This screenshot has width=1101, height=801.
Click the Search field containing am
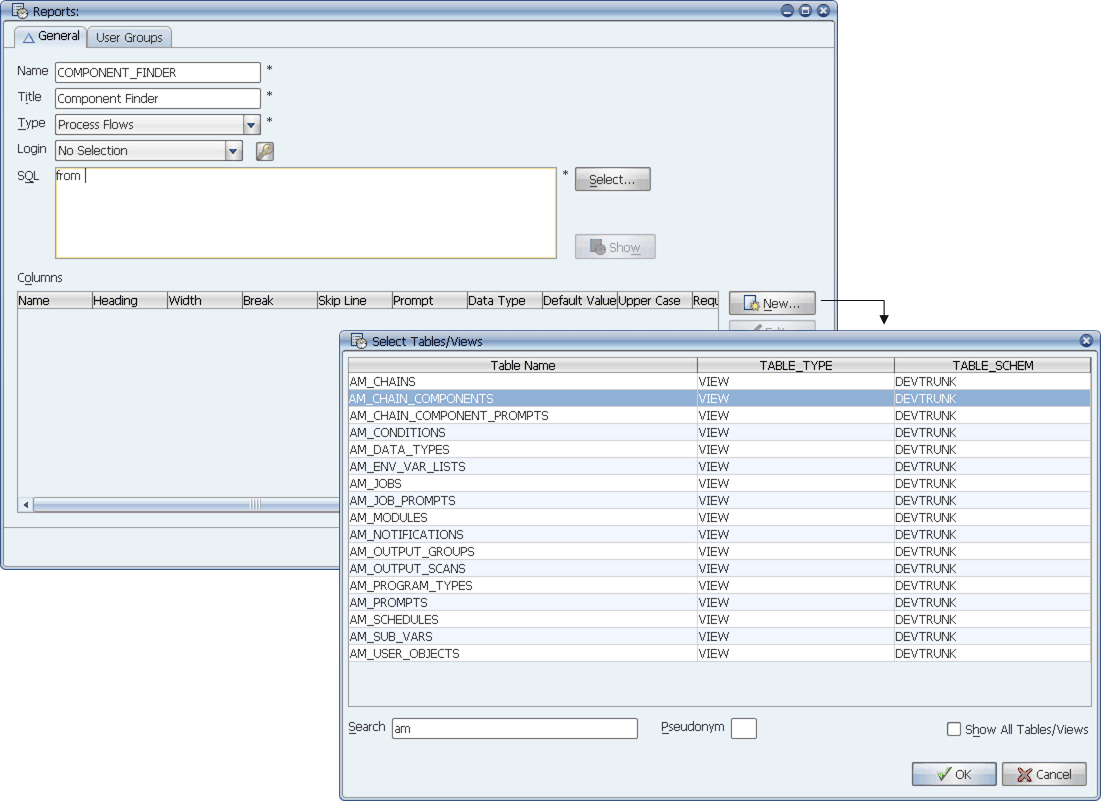coord(515,729)
